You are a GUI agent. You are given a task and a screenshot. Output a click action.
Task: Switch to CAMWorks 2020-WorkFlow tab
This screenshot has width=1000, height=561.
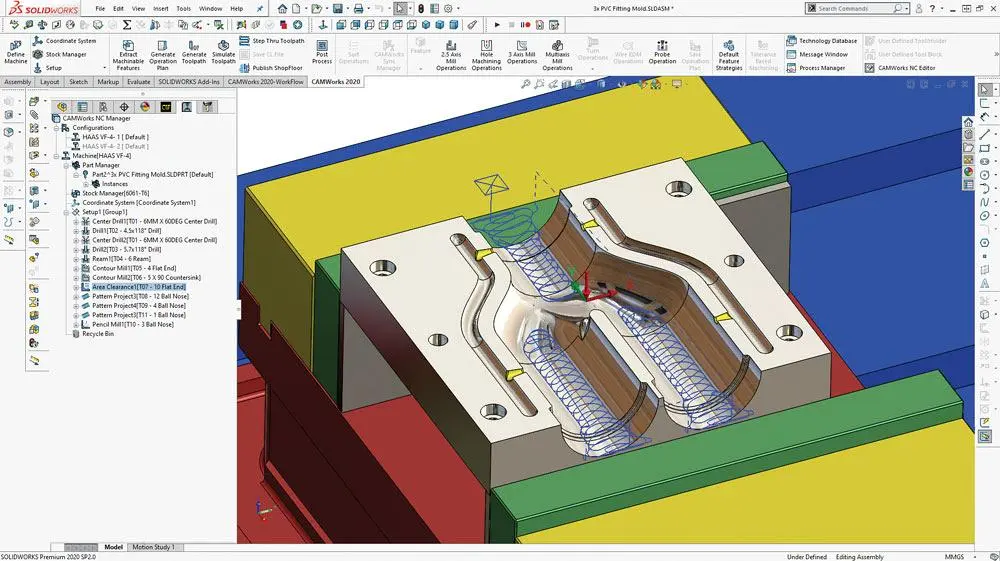[265, 82]
